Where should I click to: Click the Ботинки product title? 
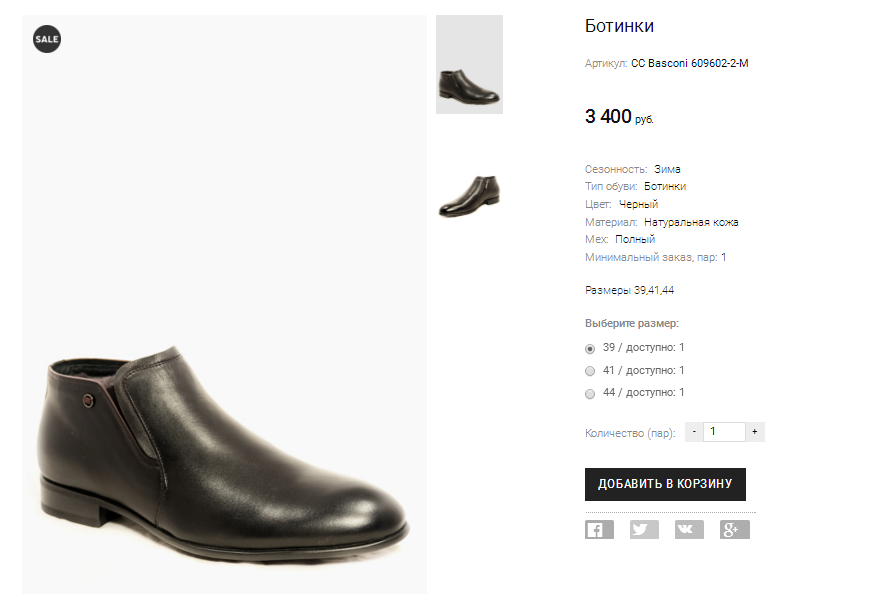click(619, 27)
